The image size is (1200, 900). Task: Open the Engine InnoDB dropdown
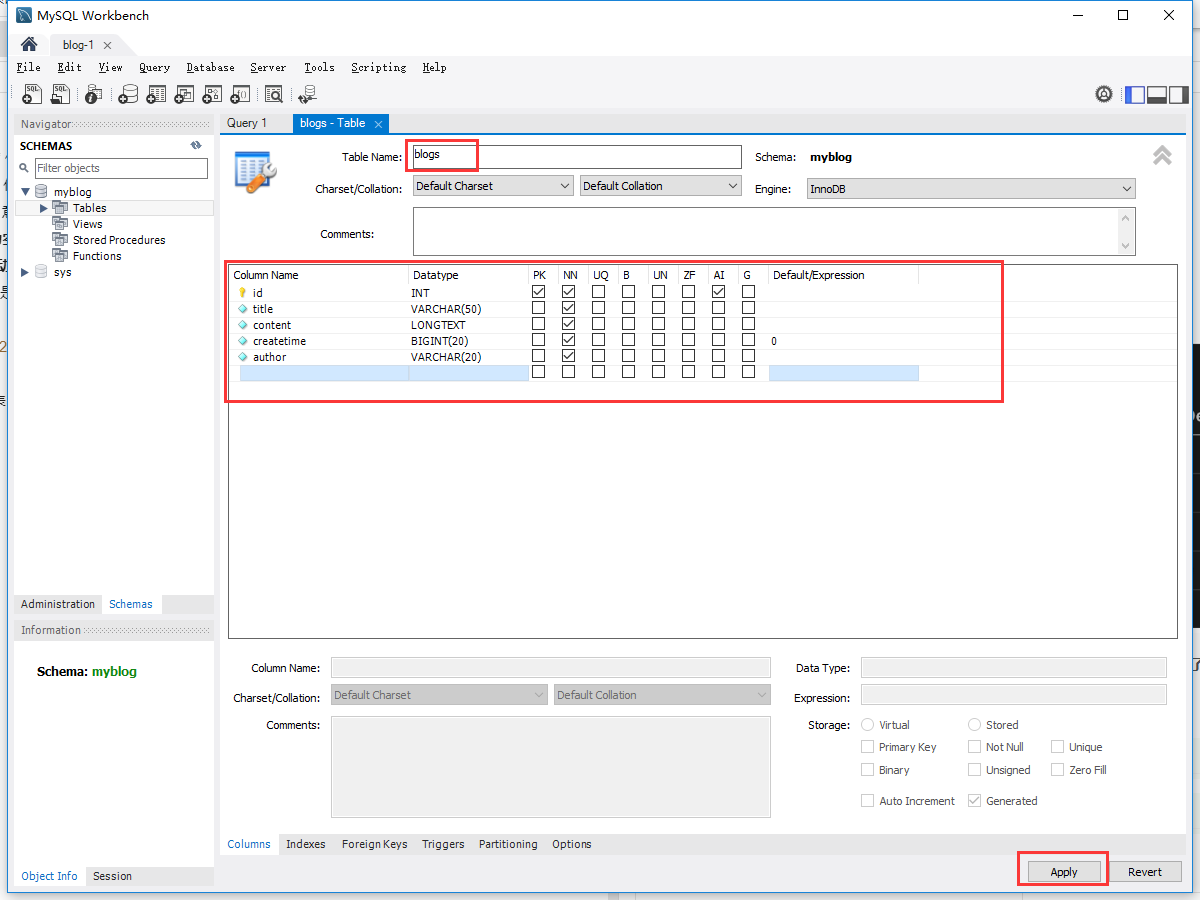coord(971,189)
